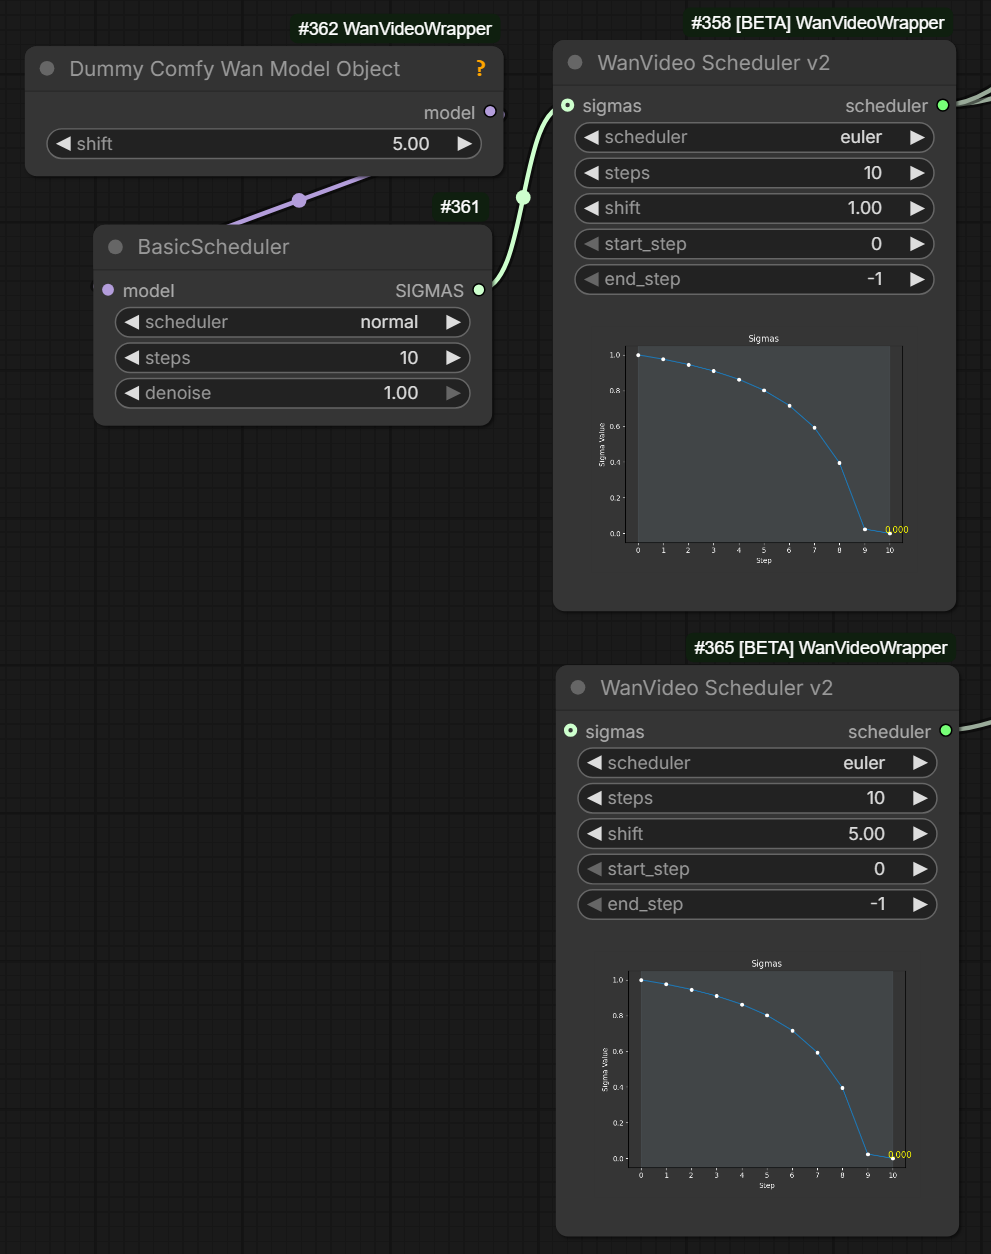This screenshot has width=991, height=1254.
Task: Open the scheduler selector showing euler on node #358
Action: 753,137
